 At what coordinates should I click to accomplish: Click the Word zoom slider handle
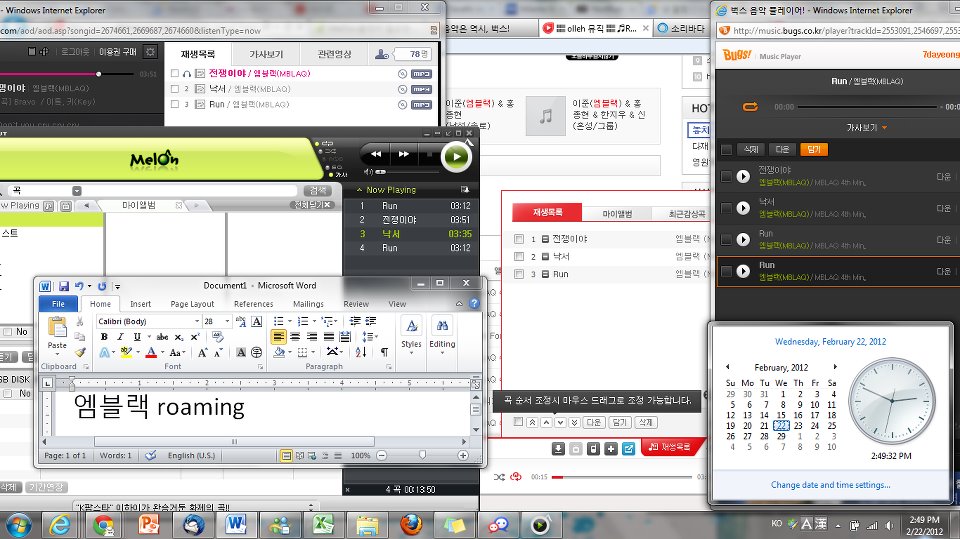(422, 455)
